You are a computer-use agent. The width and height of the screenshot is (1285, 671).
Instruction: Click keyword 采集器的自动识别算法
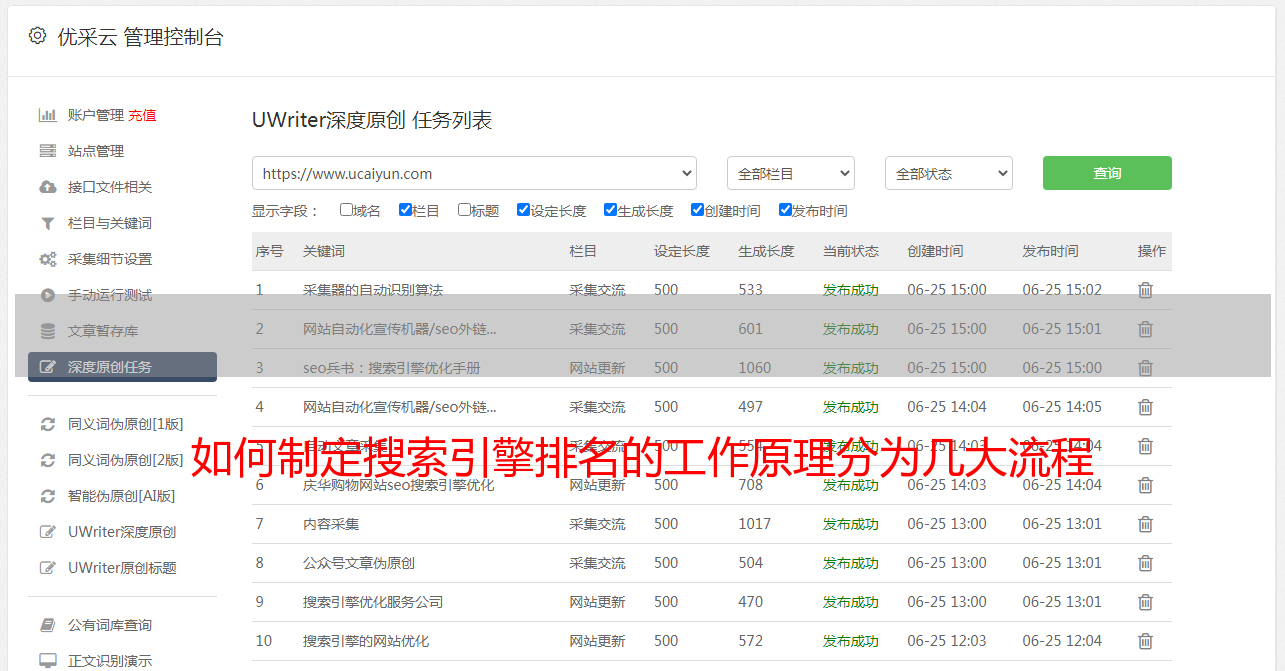click(373, 290)
